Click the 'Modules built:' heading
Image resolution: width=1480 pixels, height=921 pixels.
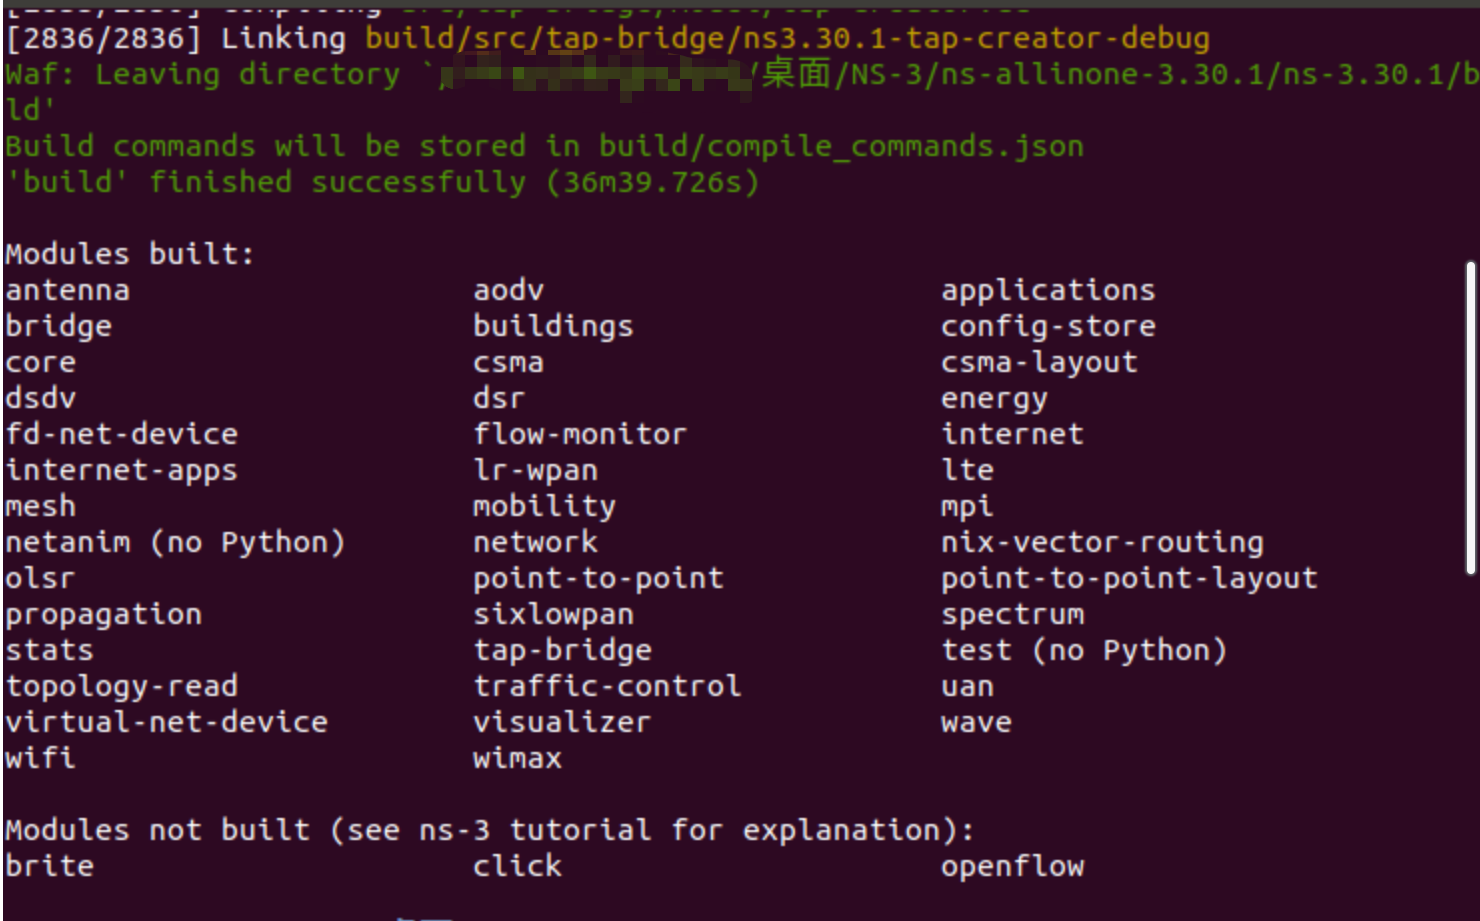(x=130, y=254)
